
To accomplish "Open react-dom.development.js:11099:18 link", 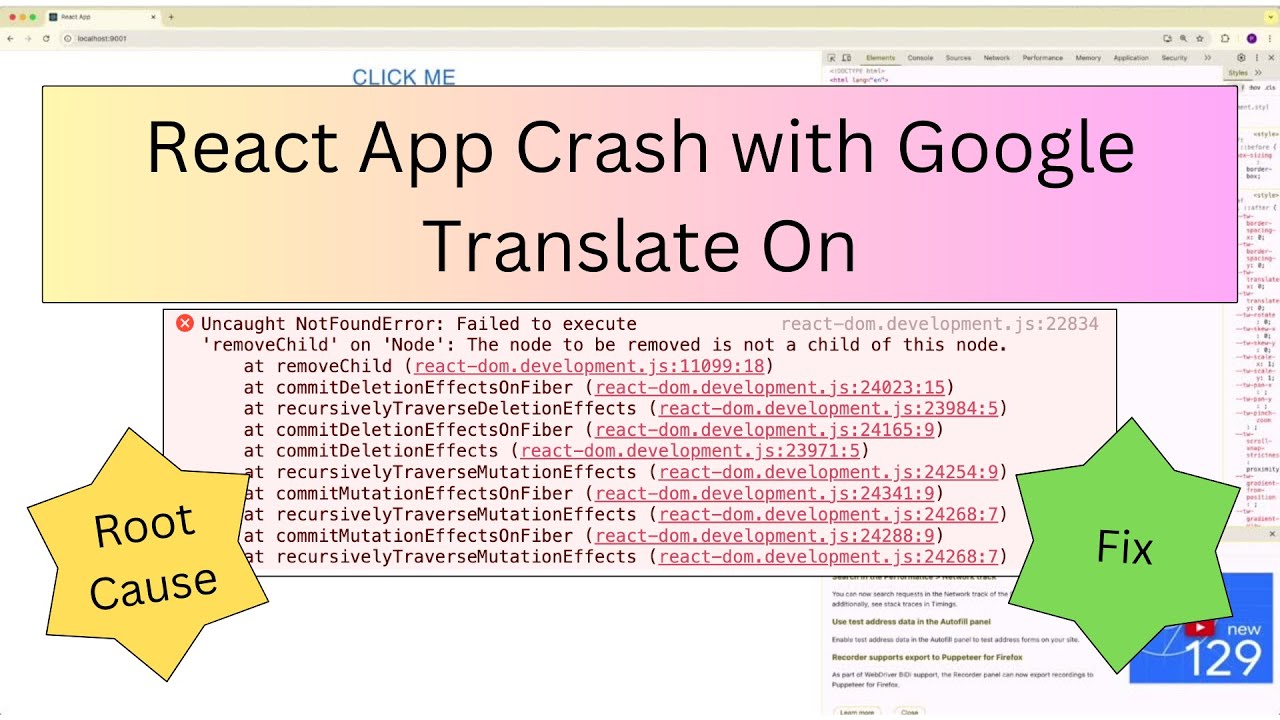I will click(x=589, y=366).
